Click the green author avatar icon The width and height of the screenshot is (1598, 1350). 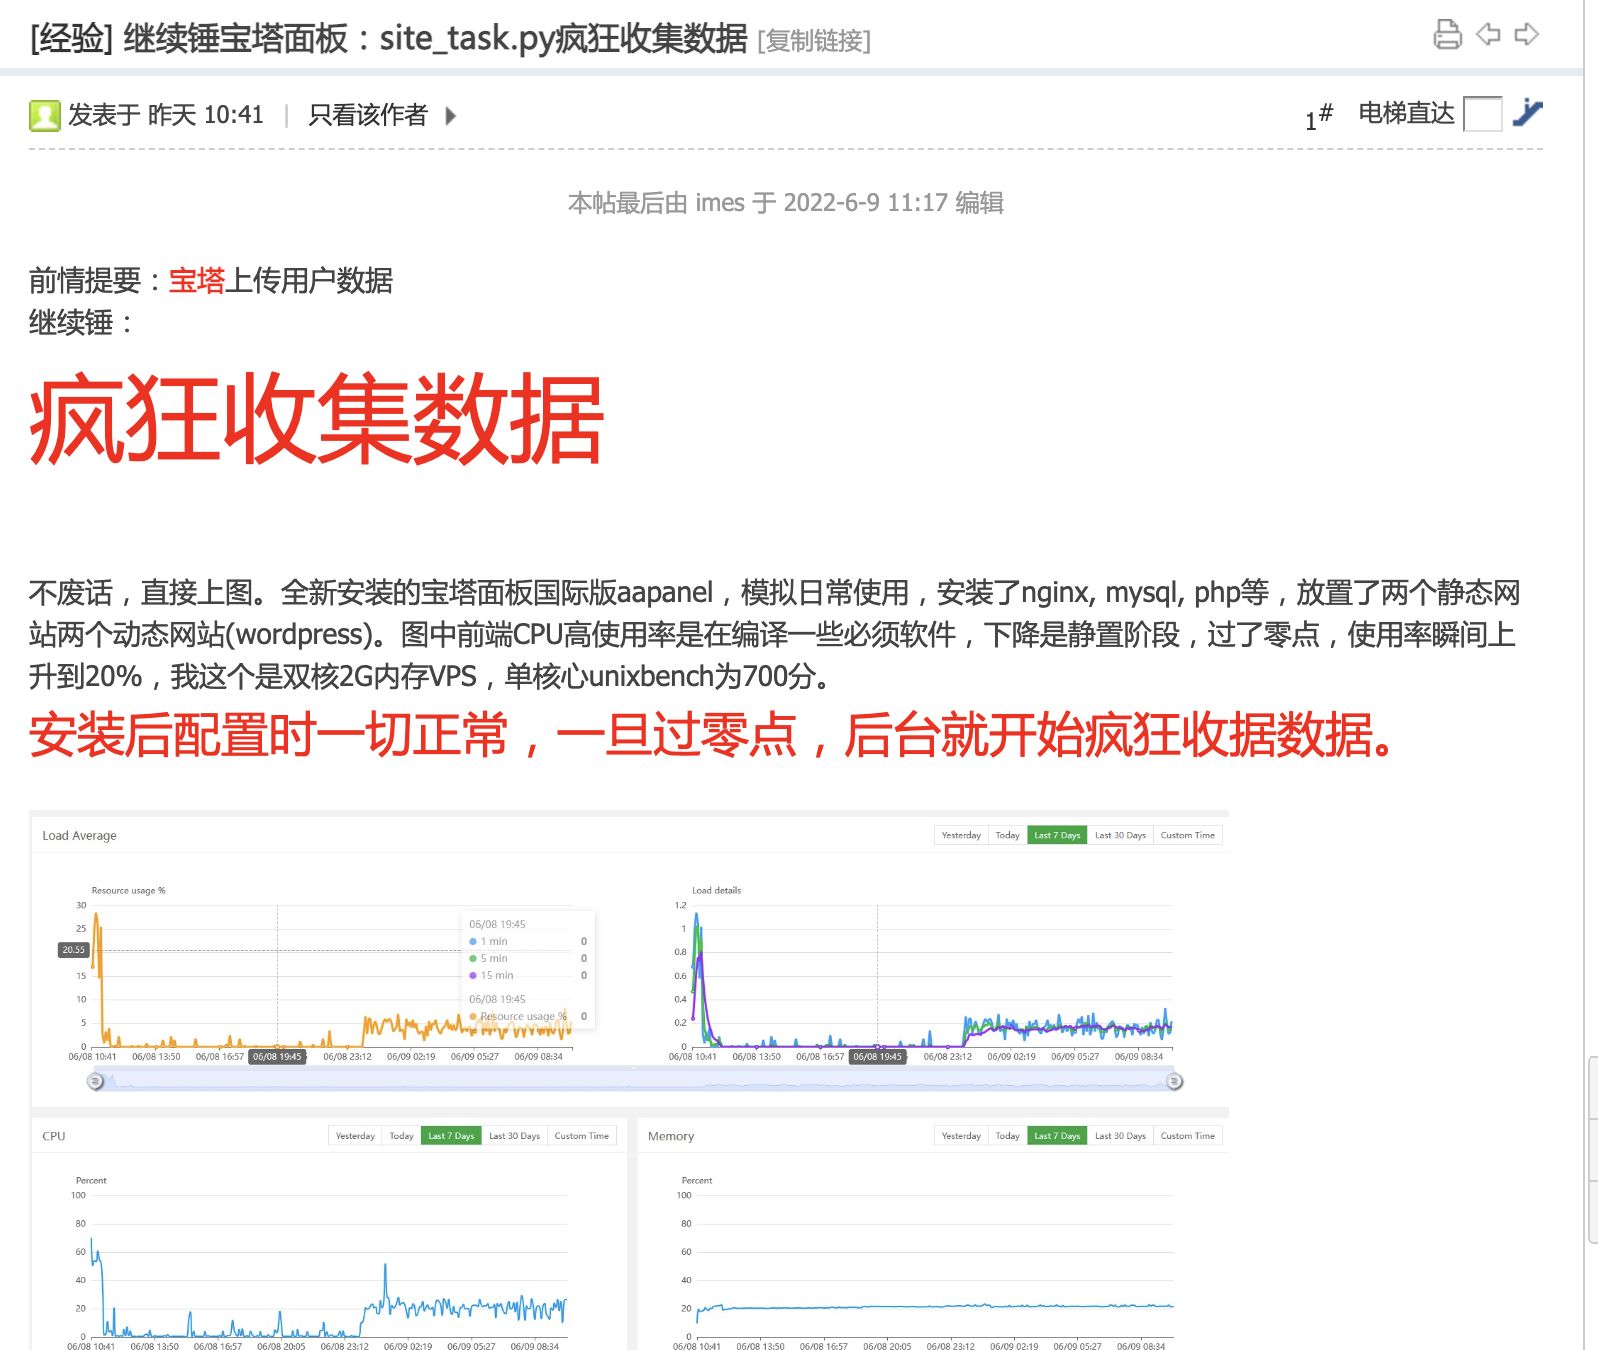point(44,116)
